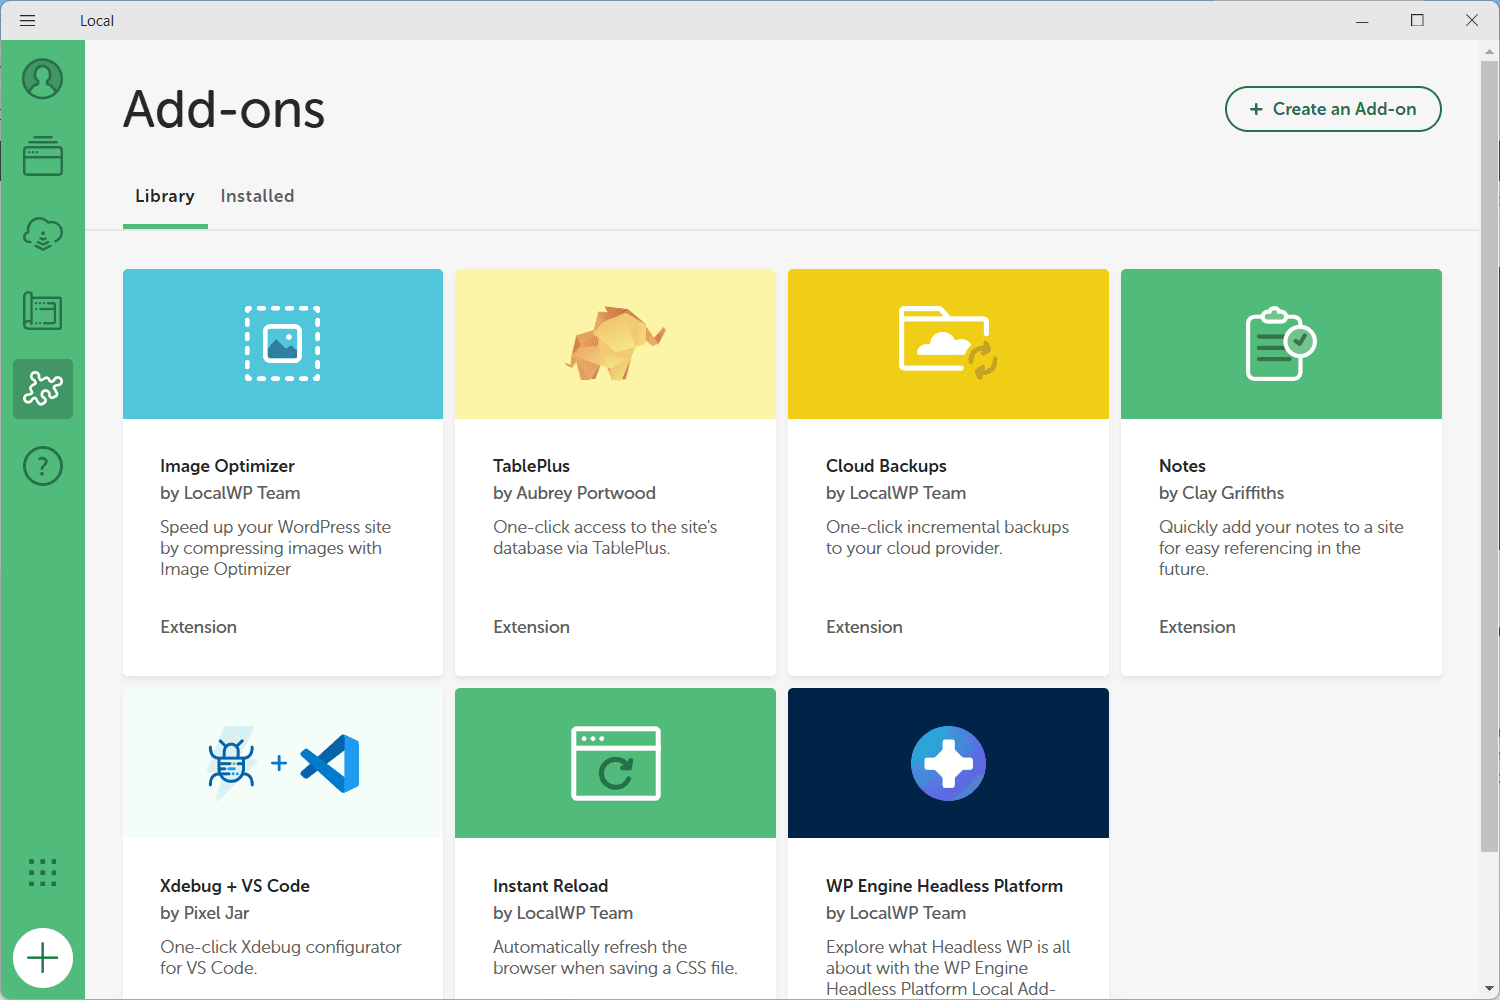Screen dimensions: 1500x1000
Task: Open the Connect cloud icon in sidebar
Action: click(43, 234)
